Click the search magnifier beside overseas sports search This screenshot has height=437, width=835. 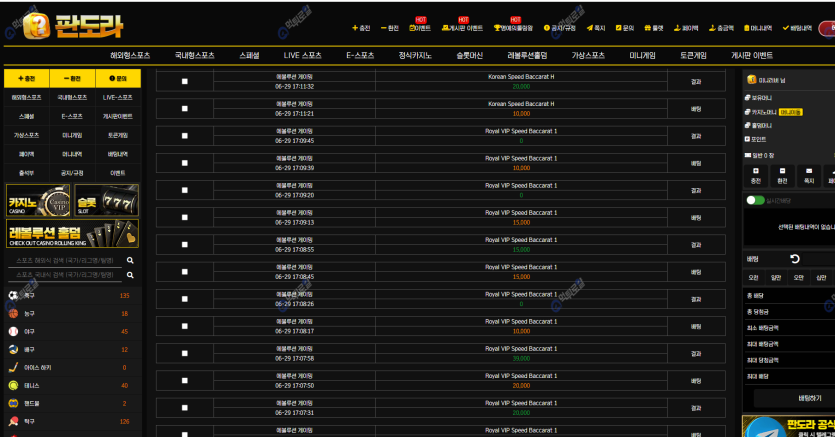(130, 260)
